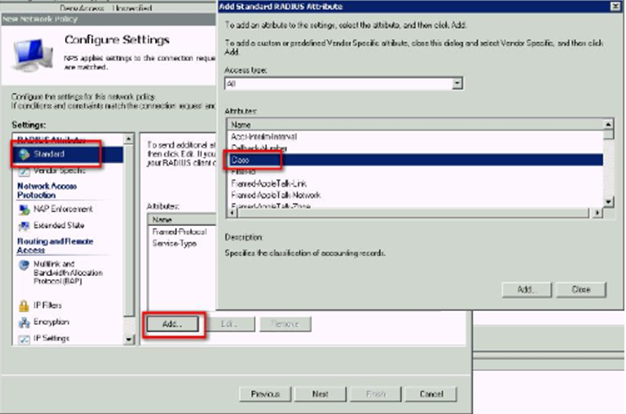626x414 pixels.
Task: Select the Class attribute in the list
Action: (x=415, y=160)
